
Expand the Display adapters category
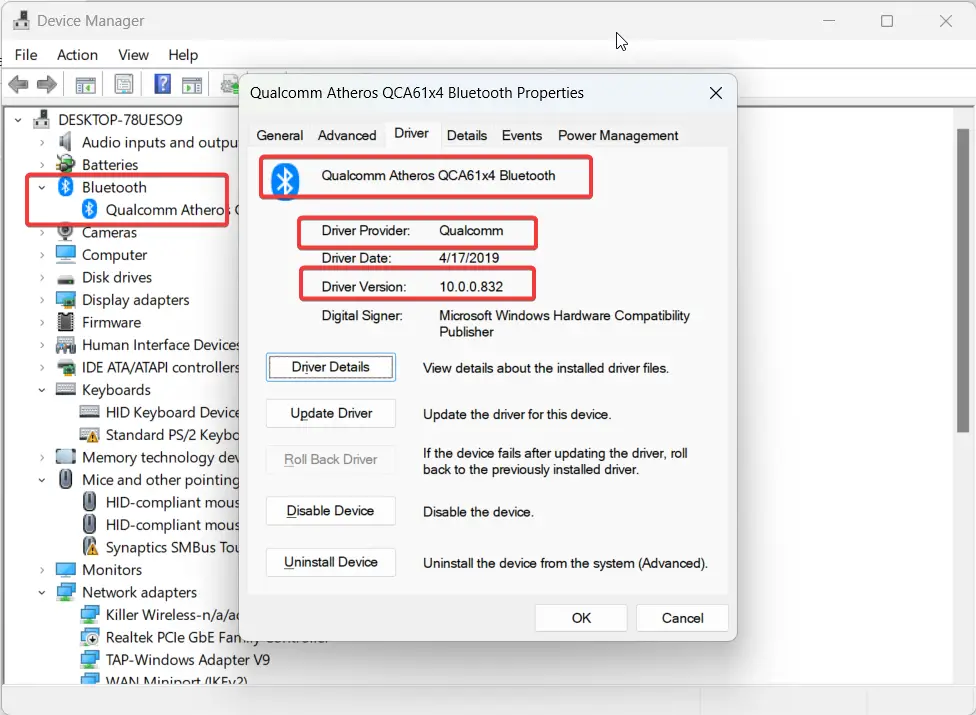pos(42,300)
